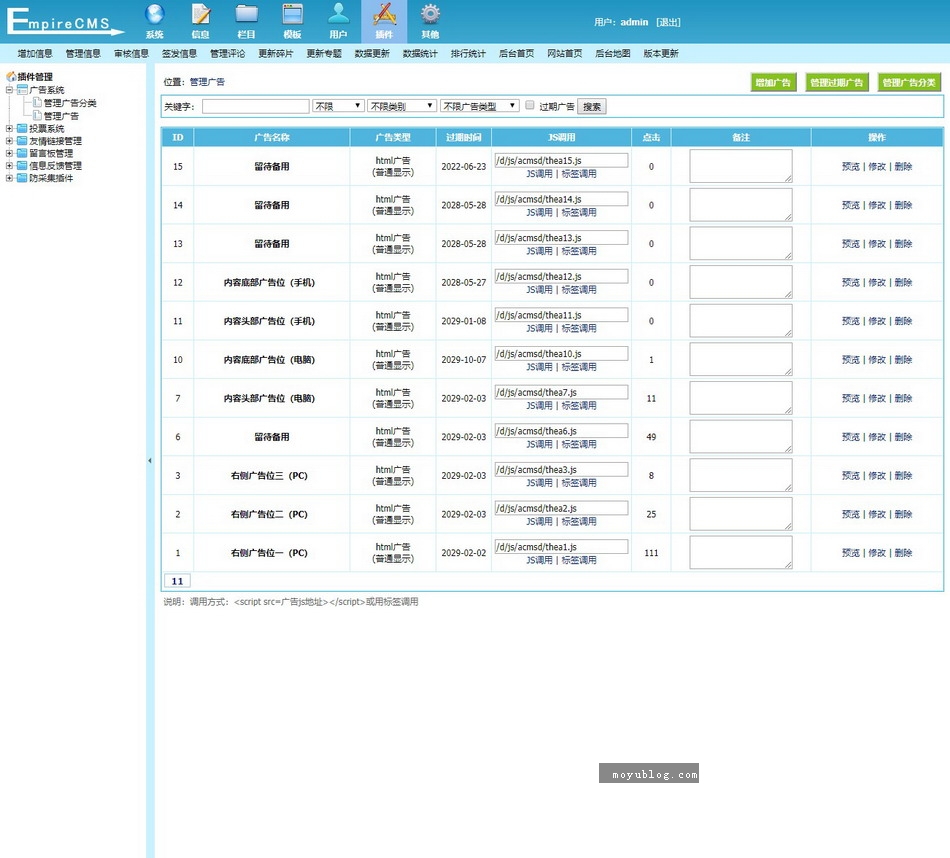Viewport: 950px width, 858px height.
Task: Click the green 管理过期广告 button
Action: [x=837, y=82]
